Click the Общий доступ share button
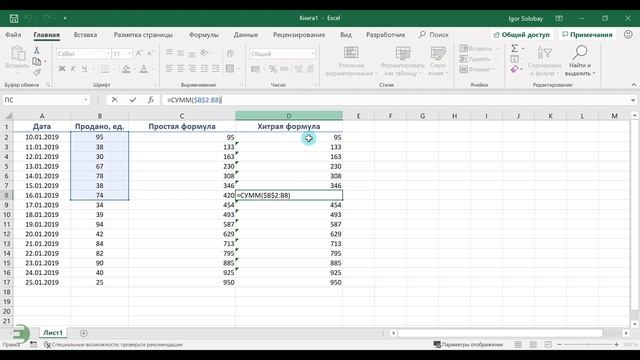Screen dimensions: 640x360 pyautogui.click(x=522, y=35)
